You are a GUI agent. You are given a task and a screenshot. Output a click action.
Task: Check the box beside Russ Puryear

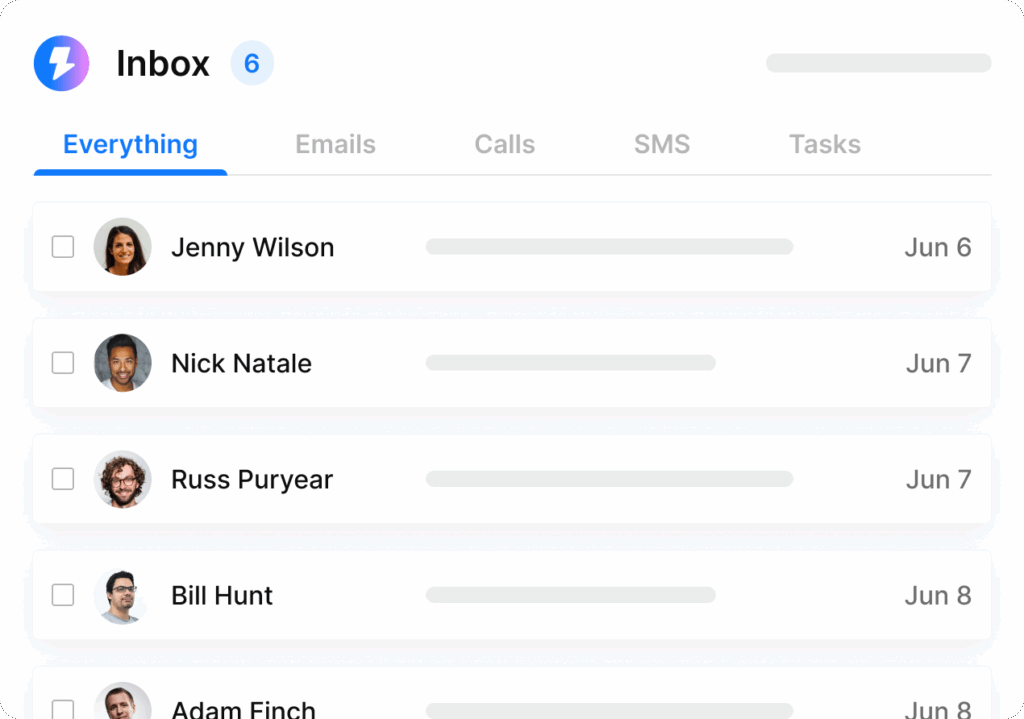(63, 479)
